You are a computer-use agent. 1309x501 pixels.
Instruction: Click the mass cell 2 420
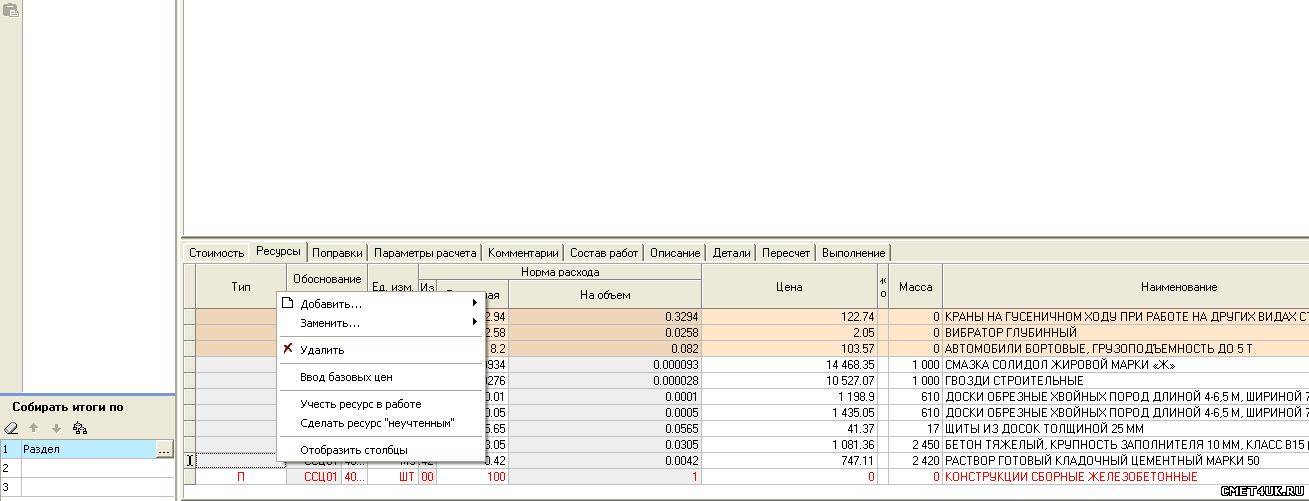(915, 461)
